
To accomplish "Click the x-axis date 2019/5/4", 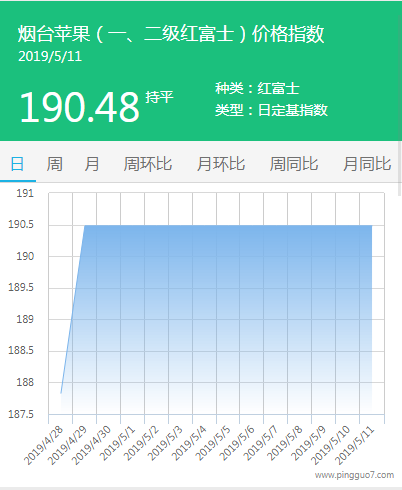I will (x=190, y=443).
